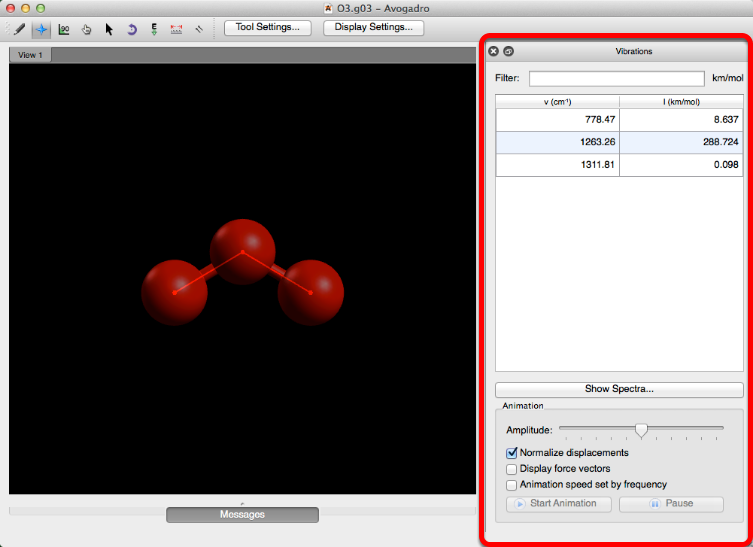Enable the Auto Rotate tool

(132, 29)
